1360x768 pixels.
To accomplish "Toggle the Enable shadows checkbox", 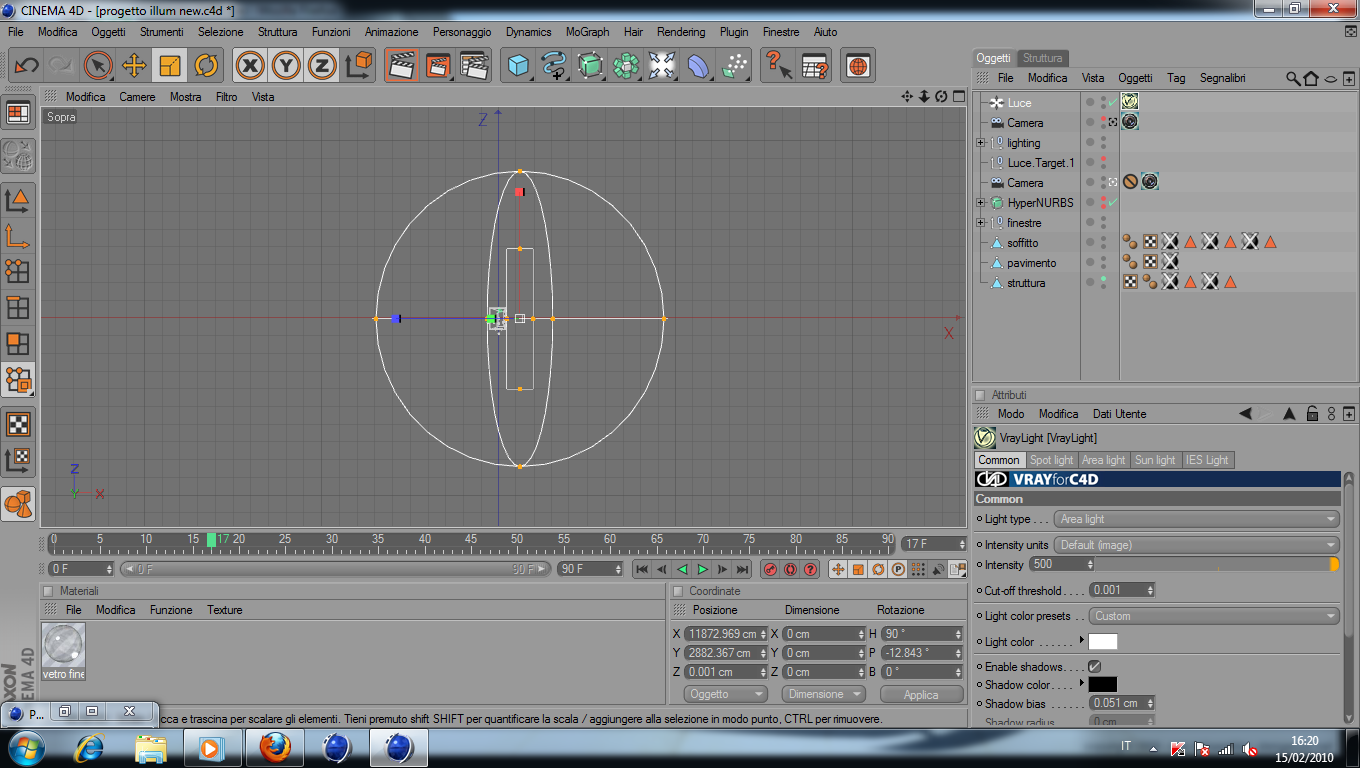I will click(x=1094, y=666).
